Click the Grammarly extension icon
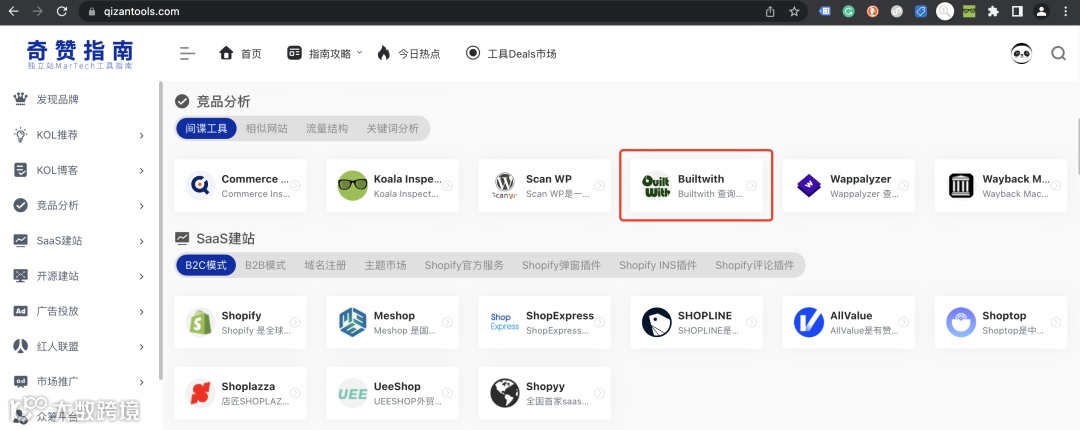 pyautogui.click(x=849, y=11)
